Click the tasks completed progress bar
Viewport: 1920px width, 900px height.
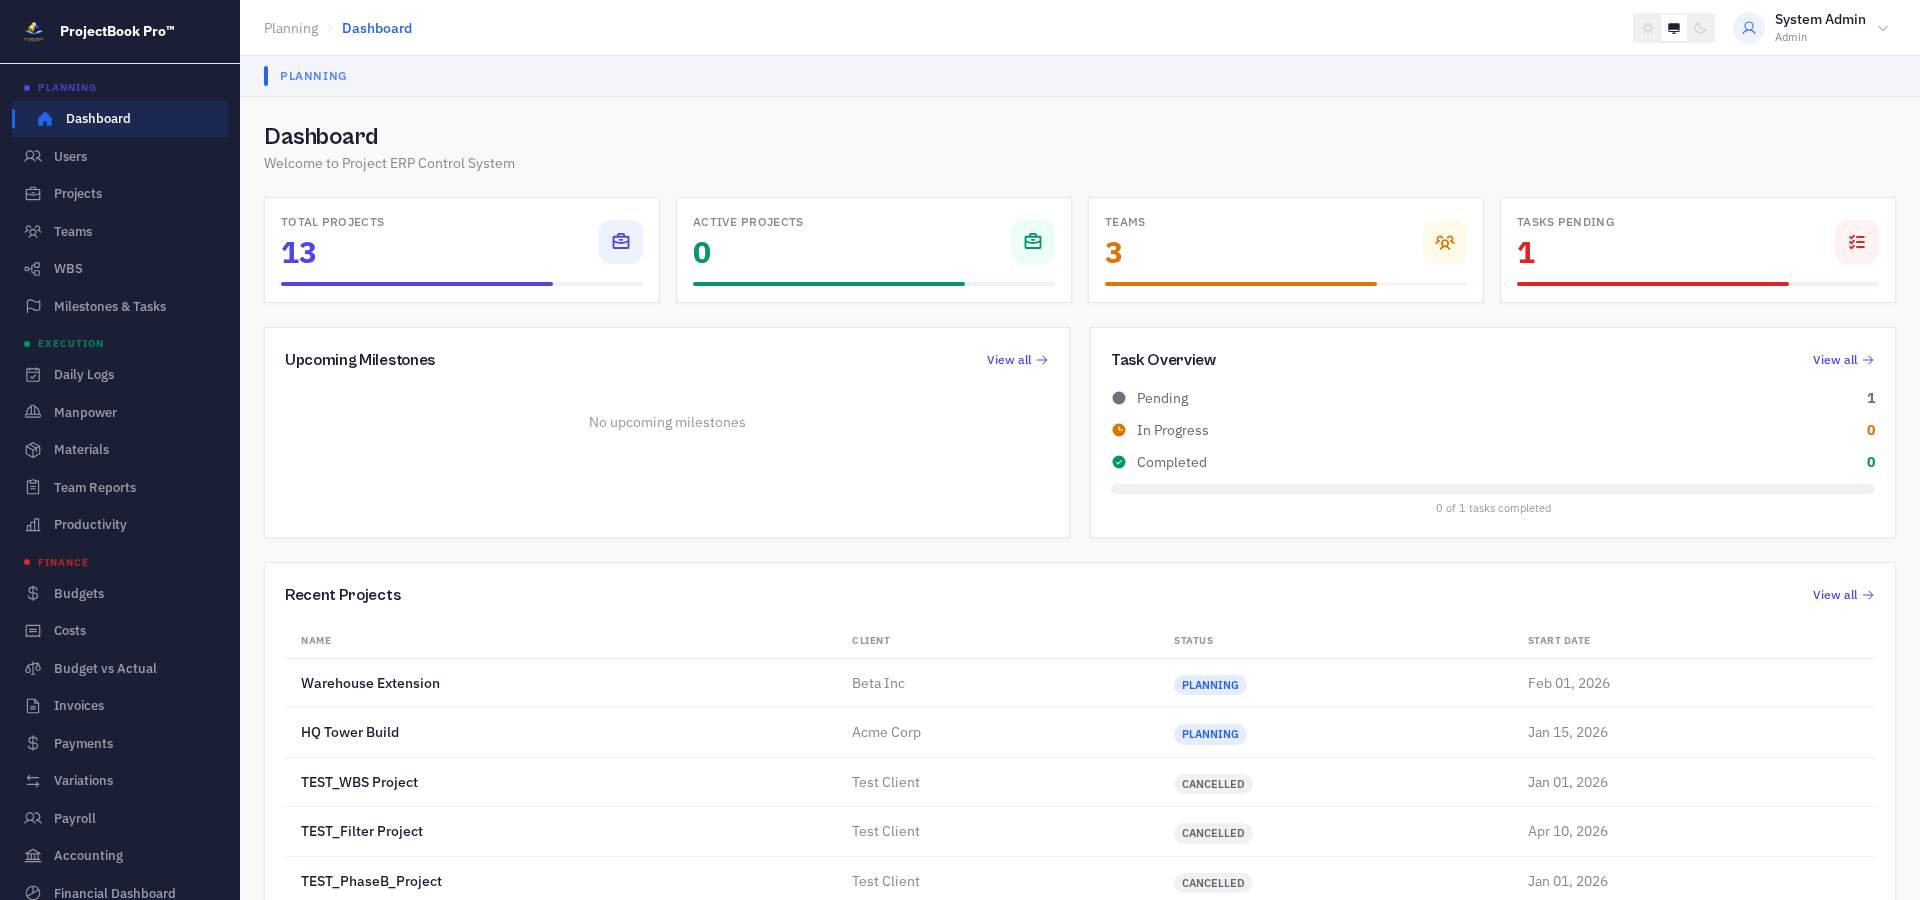tap(1493, 489)
